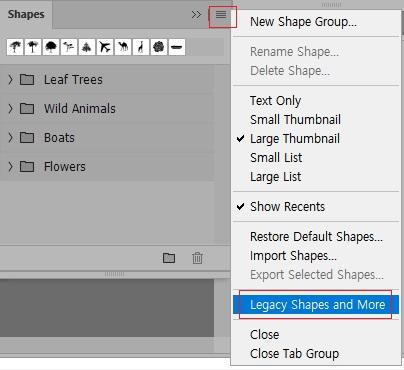Choose the pine tree recent shape
Viewport: 404px width, 370px height.
coord(87,47)
